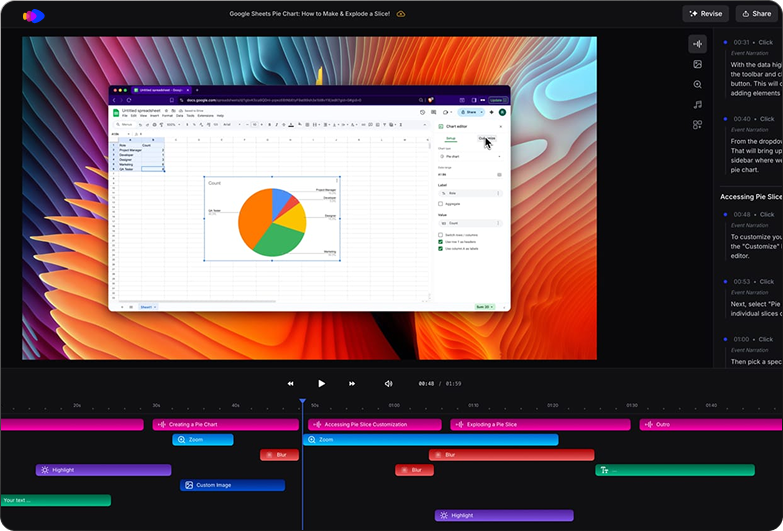
Task: Click the app logo in top-left corner
Action: coord(34,15)
